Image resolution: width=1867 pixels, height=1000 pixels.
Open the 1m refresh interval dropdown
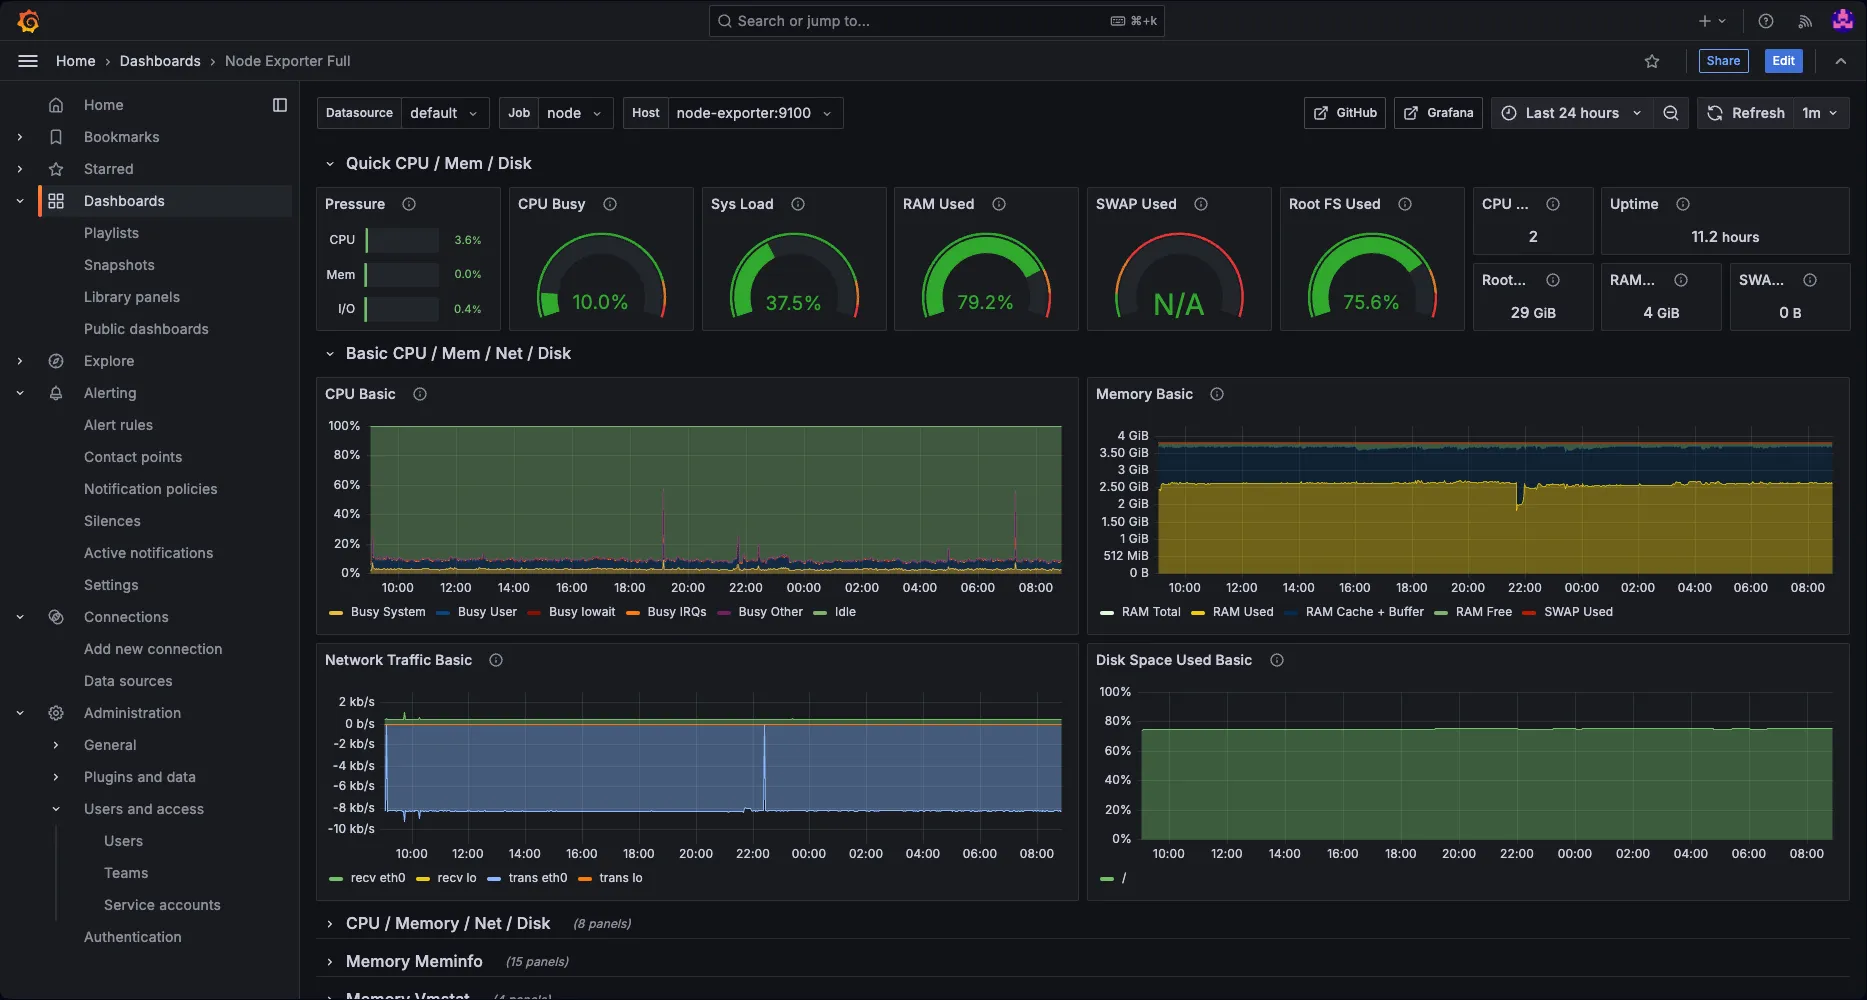pos(1821,113)
